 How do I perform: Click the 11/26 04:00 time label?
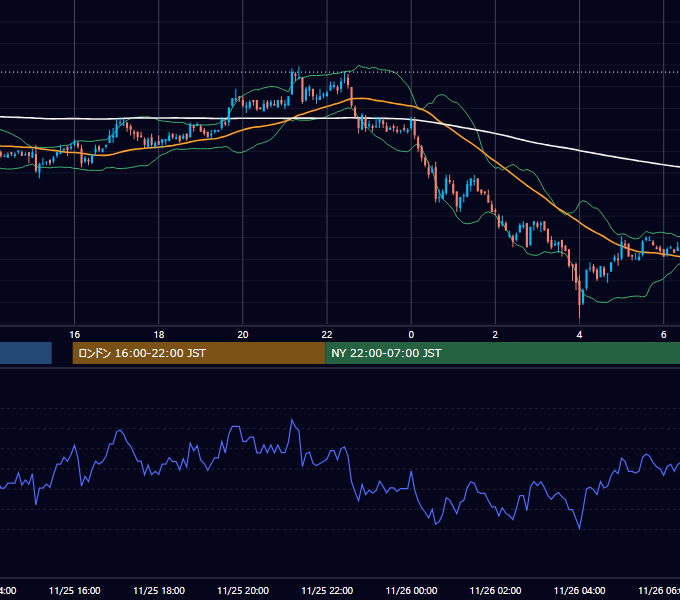click(x=579, y=590)
